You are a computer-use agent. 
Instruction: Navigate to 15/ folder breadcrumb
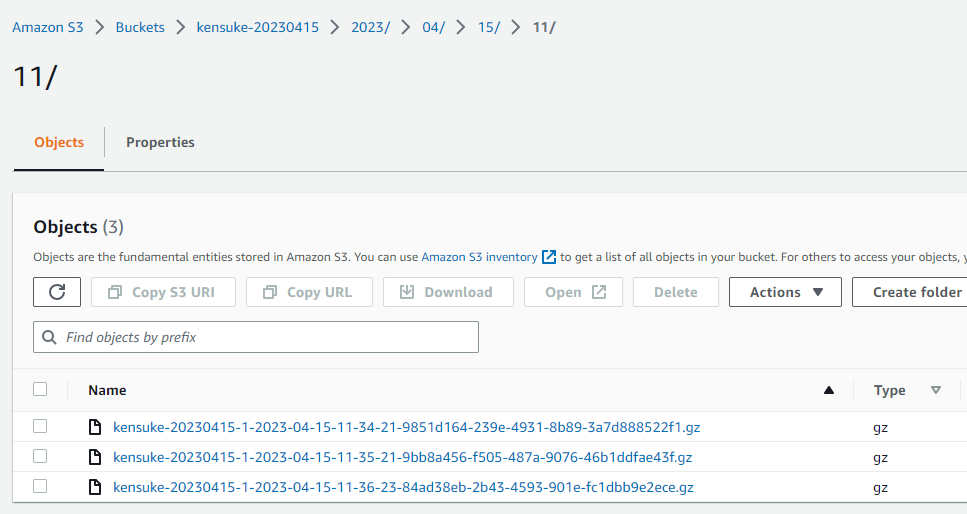489,27
